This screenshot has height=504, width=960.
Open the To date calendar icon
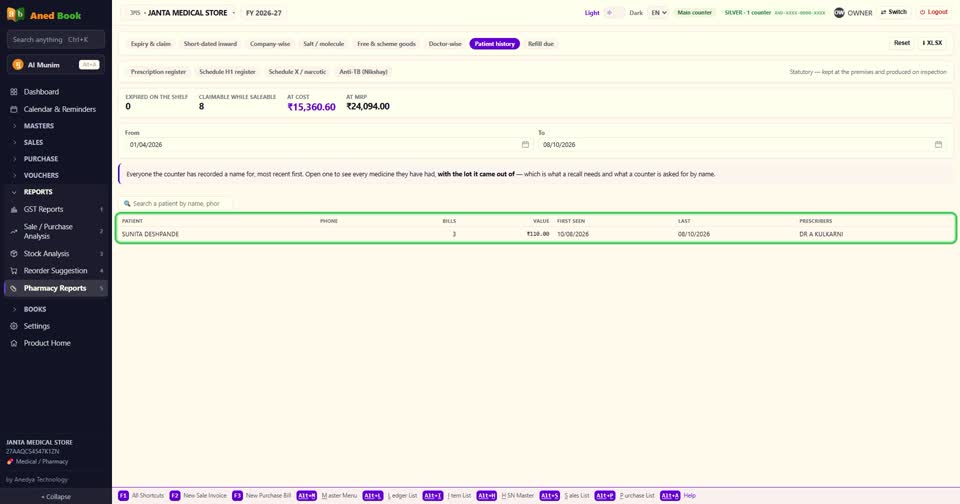coord(938,145)
